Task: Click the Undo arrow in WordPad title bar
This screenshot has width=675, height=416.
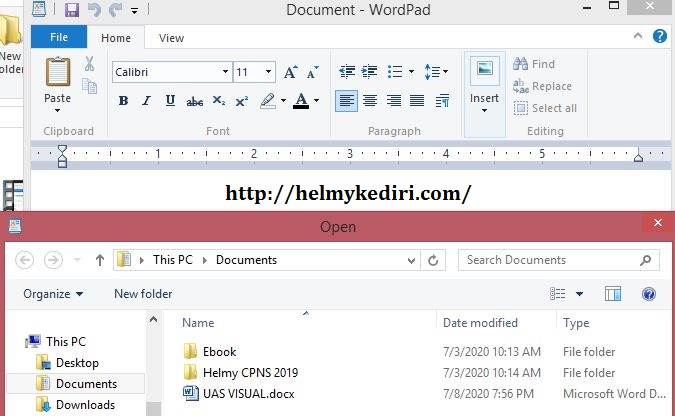Action: coord(94,9)
